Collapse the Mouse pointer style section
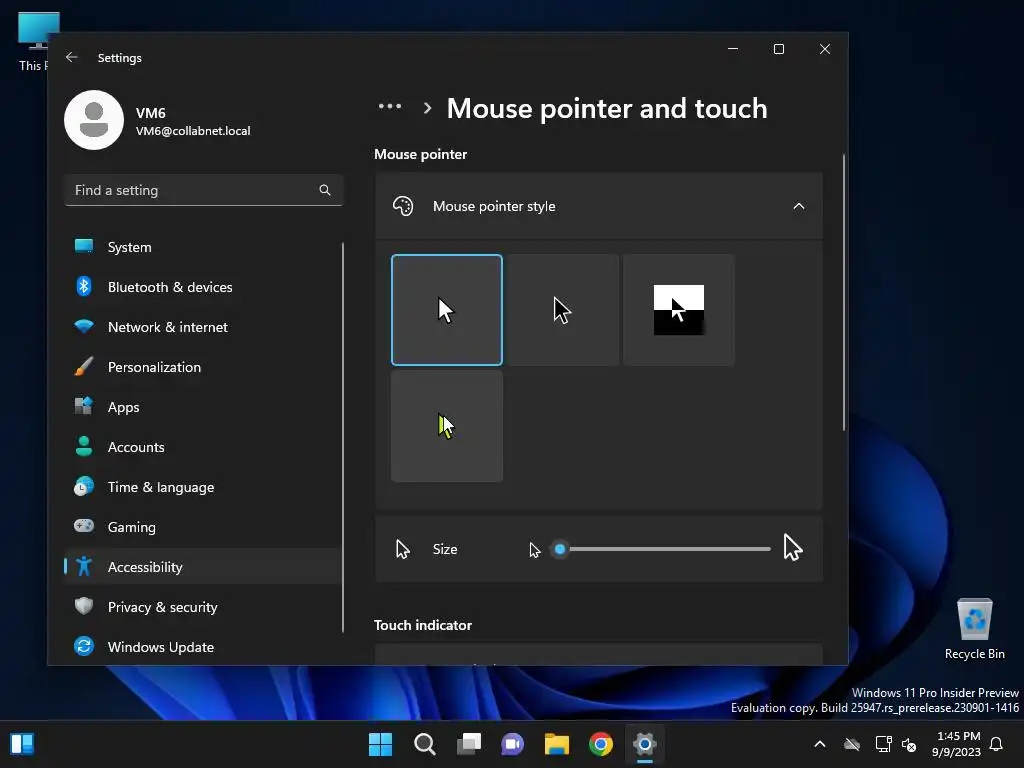The width and height of the screenshot is (1024, 768). [798, 206]
